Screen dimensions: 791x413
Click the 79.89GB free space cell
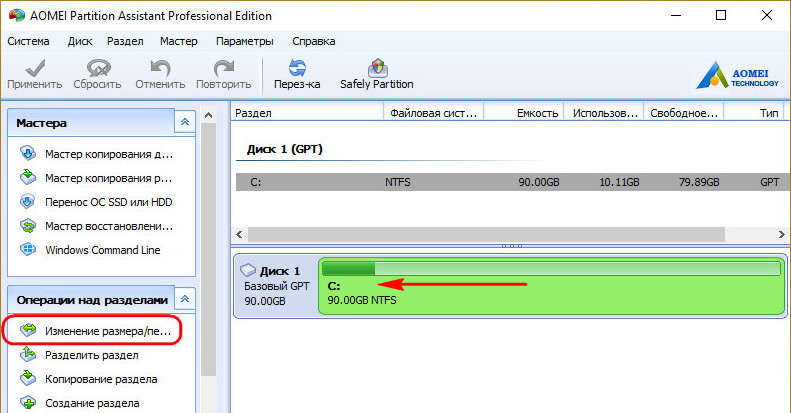[699, 182]
